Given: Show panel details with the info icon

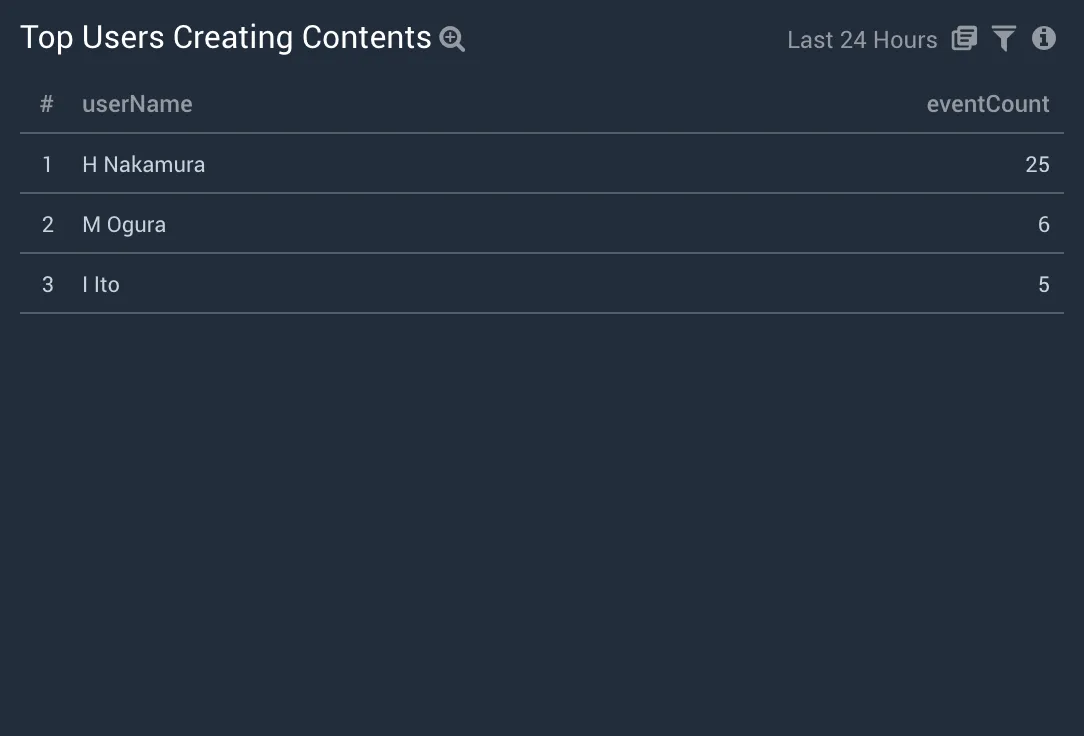Looking at the screenshot, I should tap(1044, 38).
